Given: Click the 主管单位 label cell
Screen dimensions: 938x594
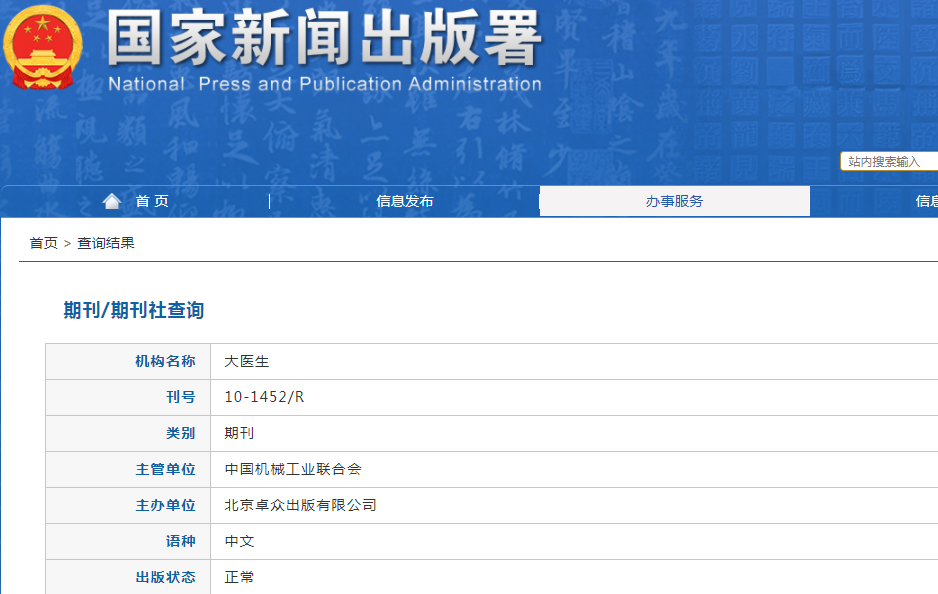Looking at the screenshot, I should click(x=128, y=469).
